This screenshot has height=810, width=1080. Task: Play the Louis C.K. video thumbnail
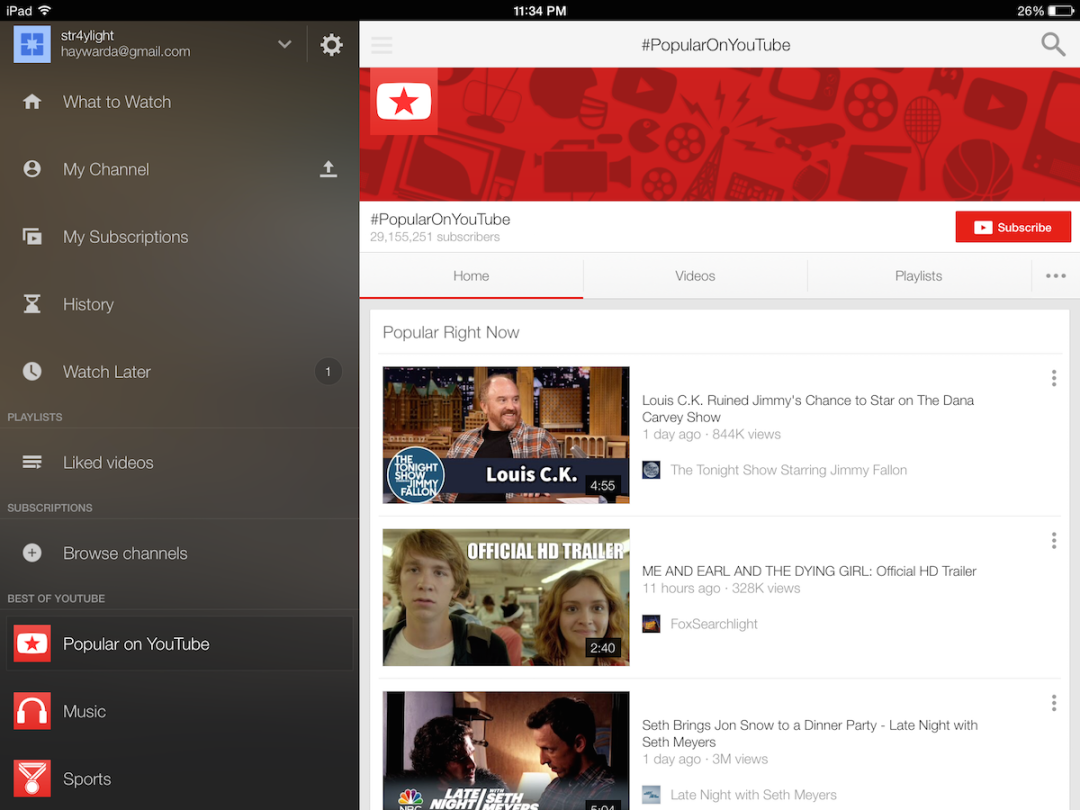point(506,434)
